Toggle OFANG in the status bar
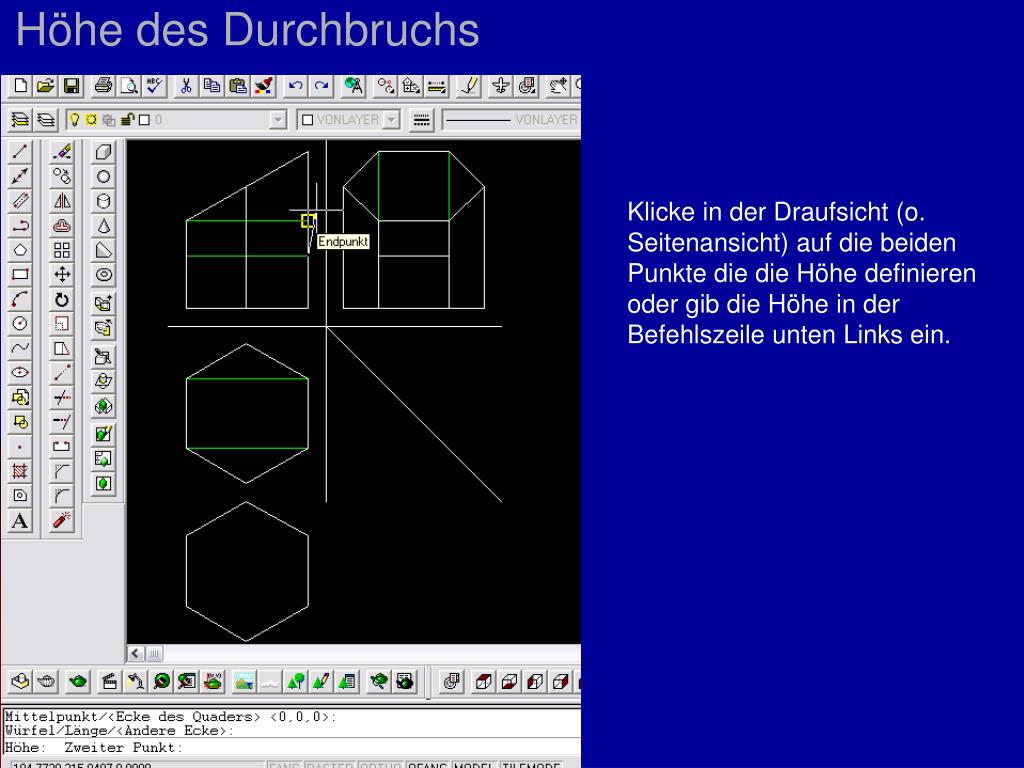Screen dimensions: 1024x768 (427, 764)
